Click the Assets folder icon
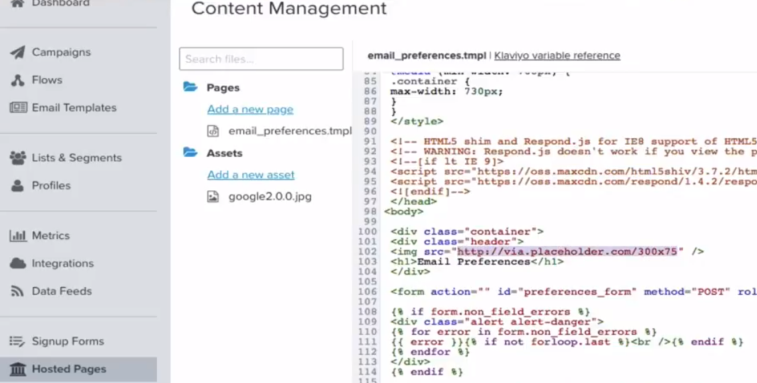This screenshot has height=383, width=757. (190, 153)
